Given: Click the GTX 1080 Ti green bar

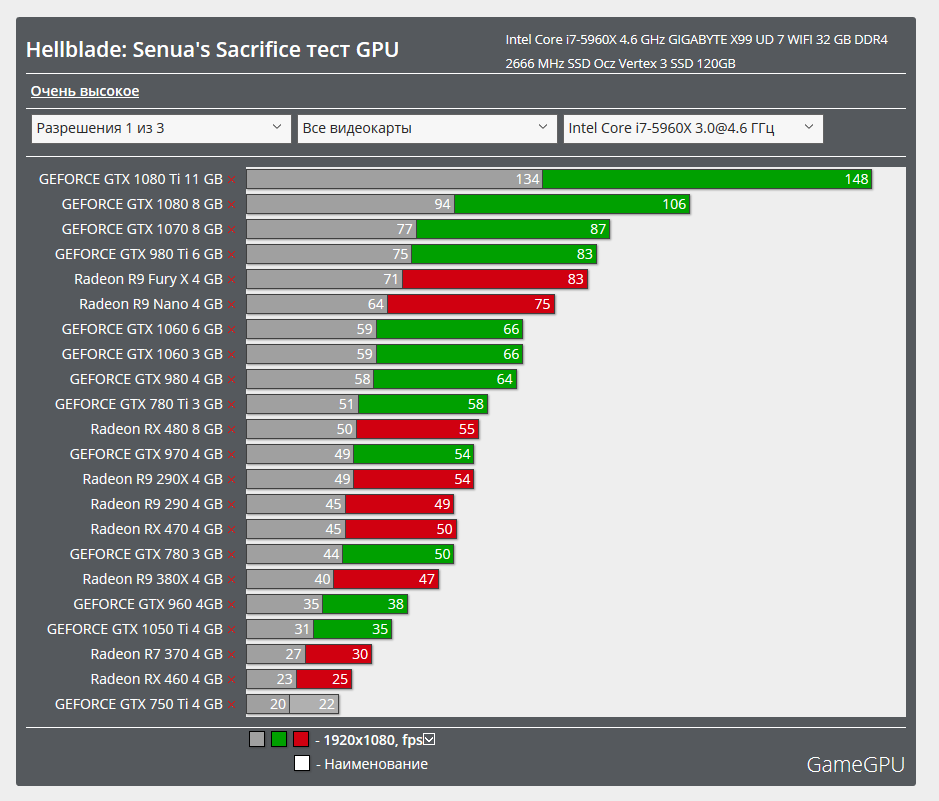Looking at the screenshot, I should [x=706, y=179].
